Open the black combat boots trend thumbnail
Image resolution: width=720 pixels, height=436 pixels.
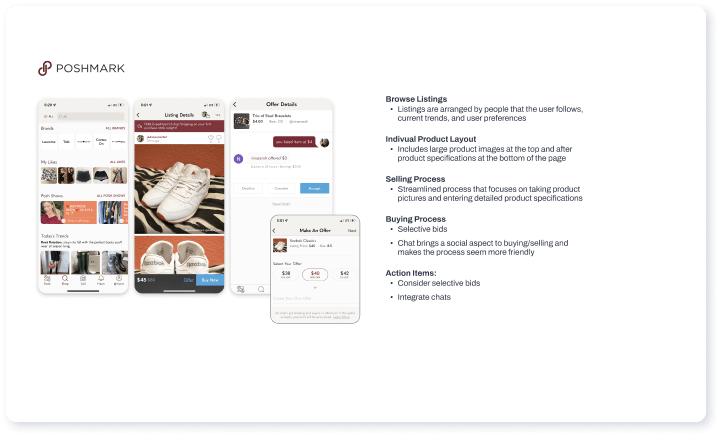(x=114, y=262)
